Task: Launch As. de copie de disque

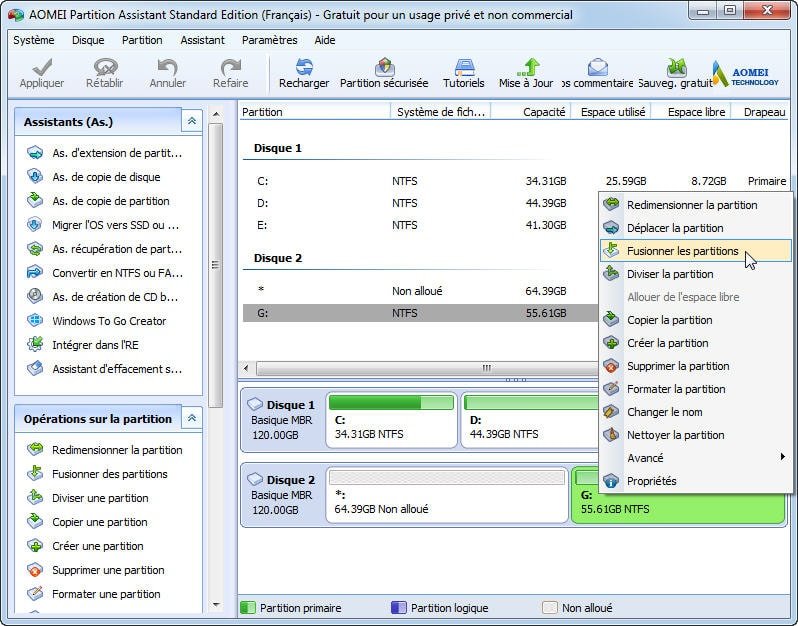Action: [x=94, y=177]
